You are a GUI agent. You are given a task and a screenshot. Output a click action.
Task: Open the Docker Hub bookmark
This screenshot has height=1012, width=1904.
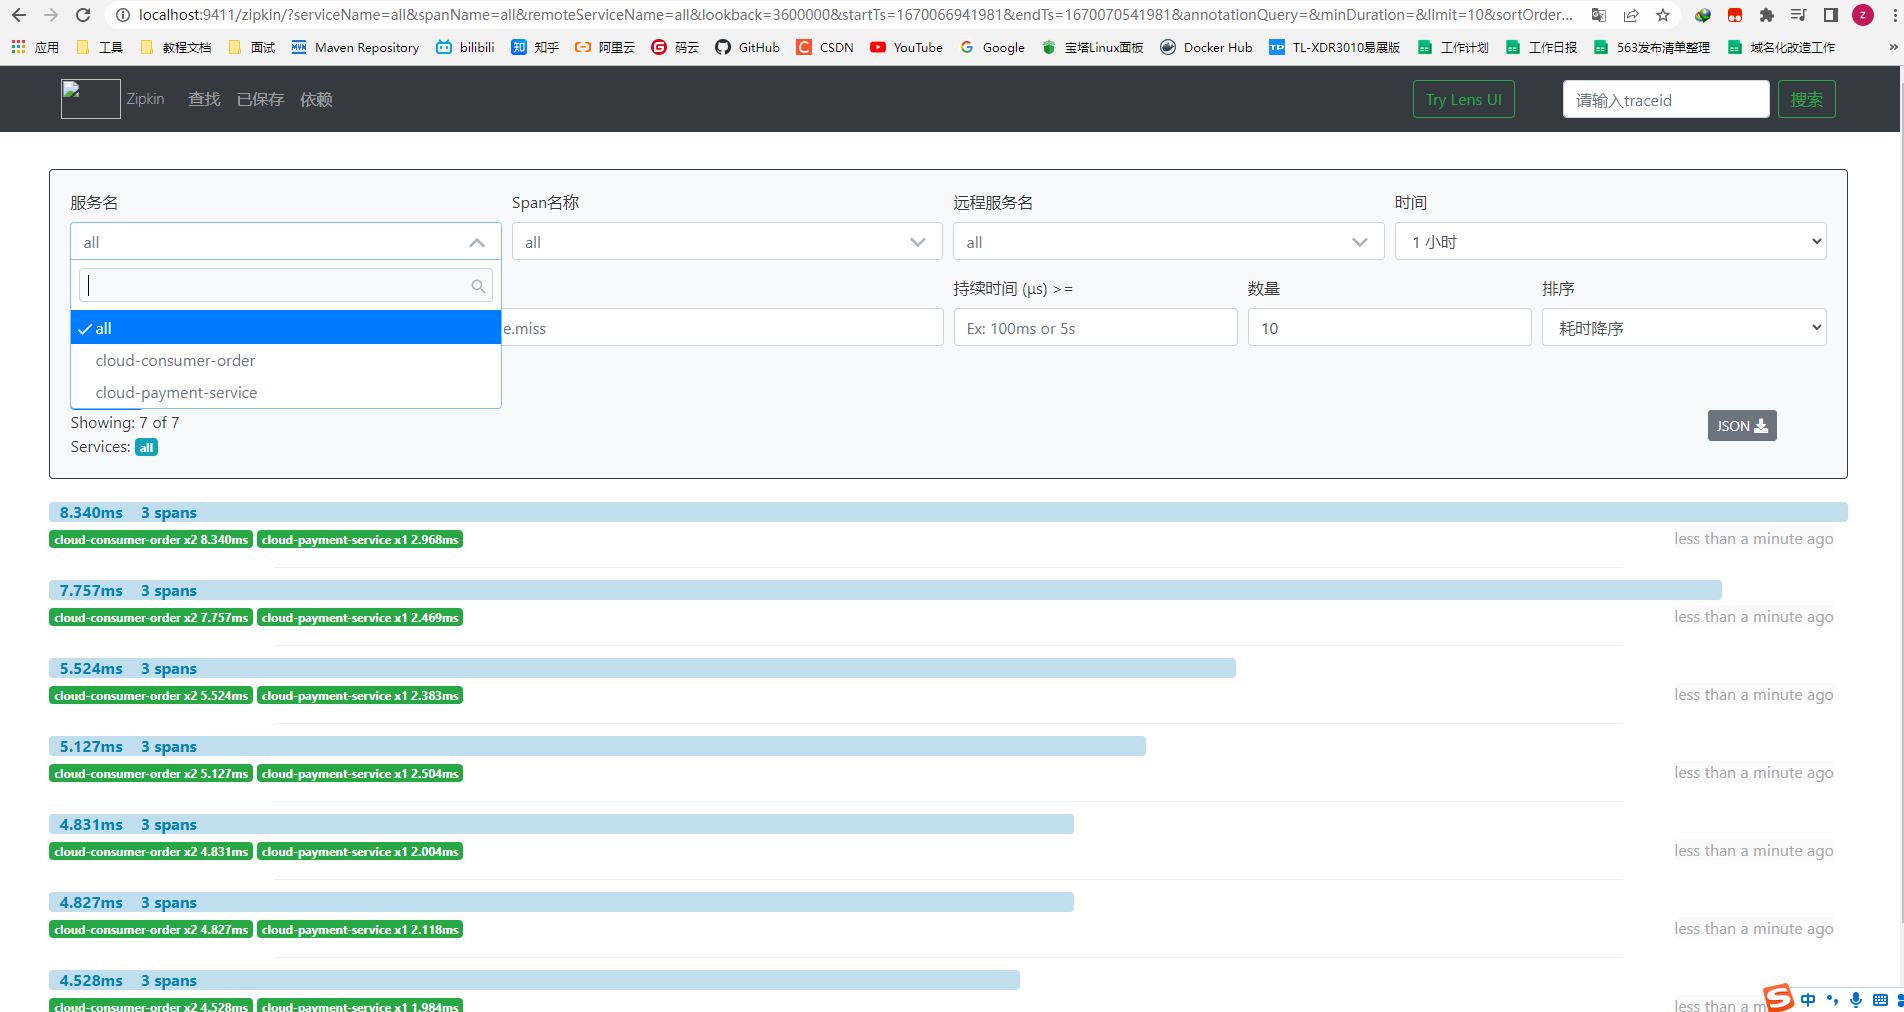(1206, 47)
